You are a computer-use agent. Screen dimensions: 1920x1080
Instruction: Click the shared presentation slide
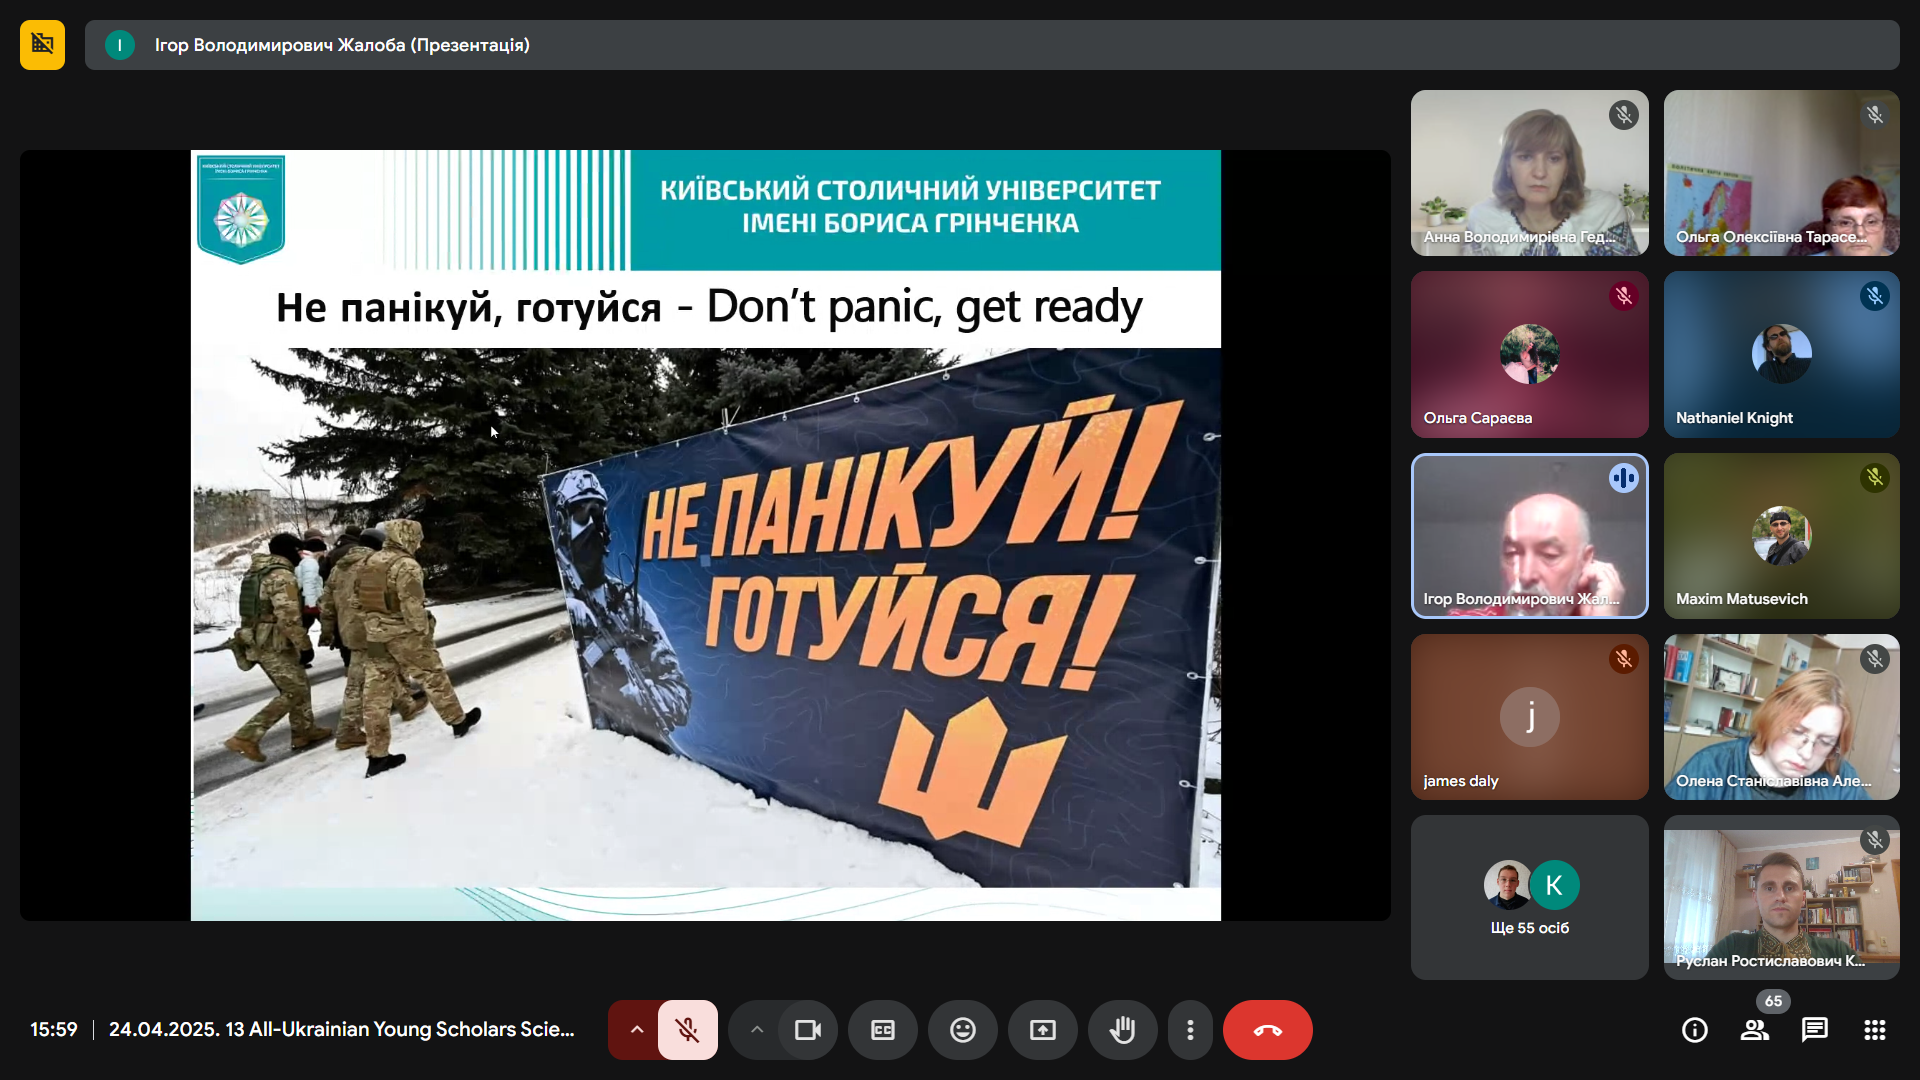[x=705, y=535]
